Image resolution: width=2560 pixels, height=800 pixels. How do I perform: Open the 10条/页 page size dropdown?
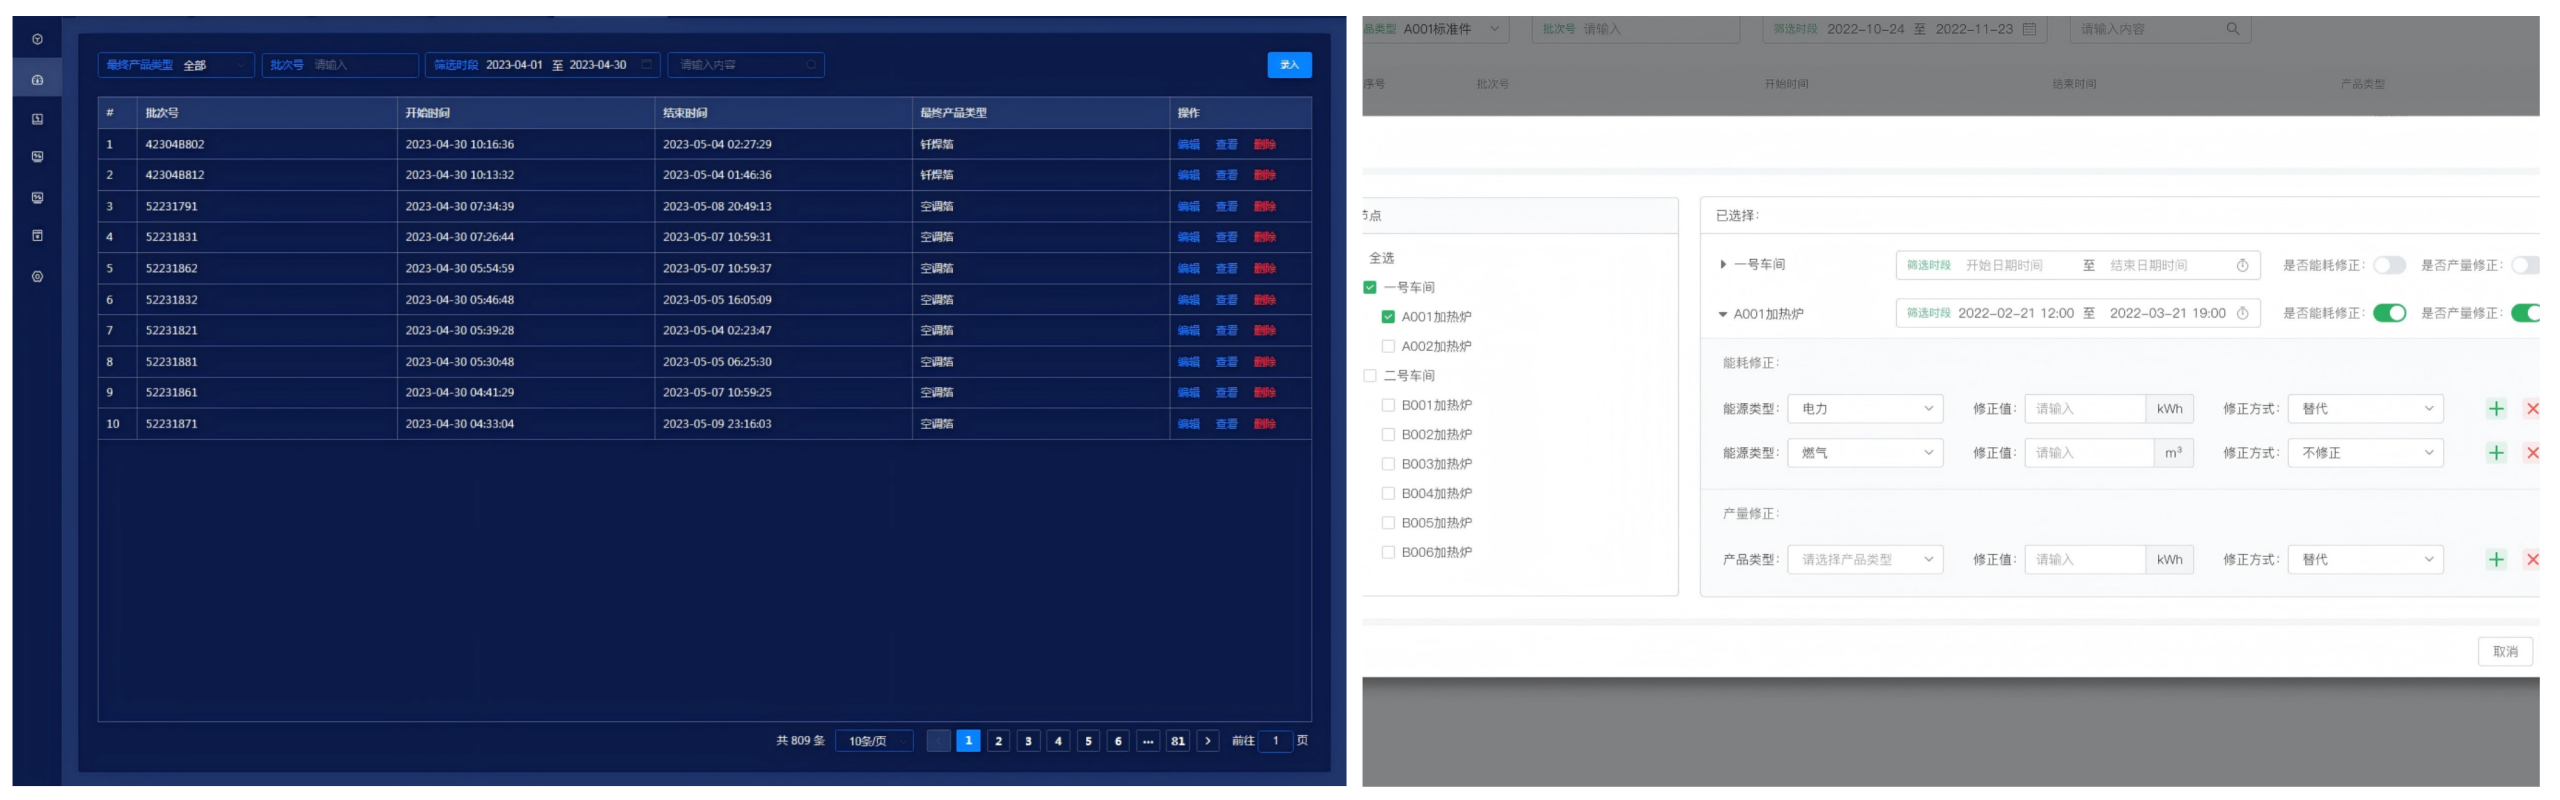click(x=874, y=741)
